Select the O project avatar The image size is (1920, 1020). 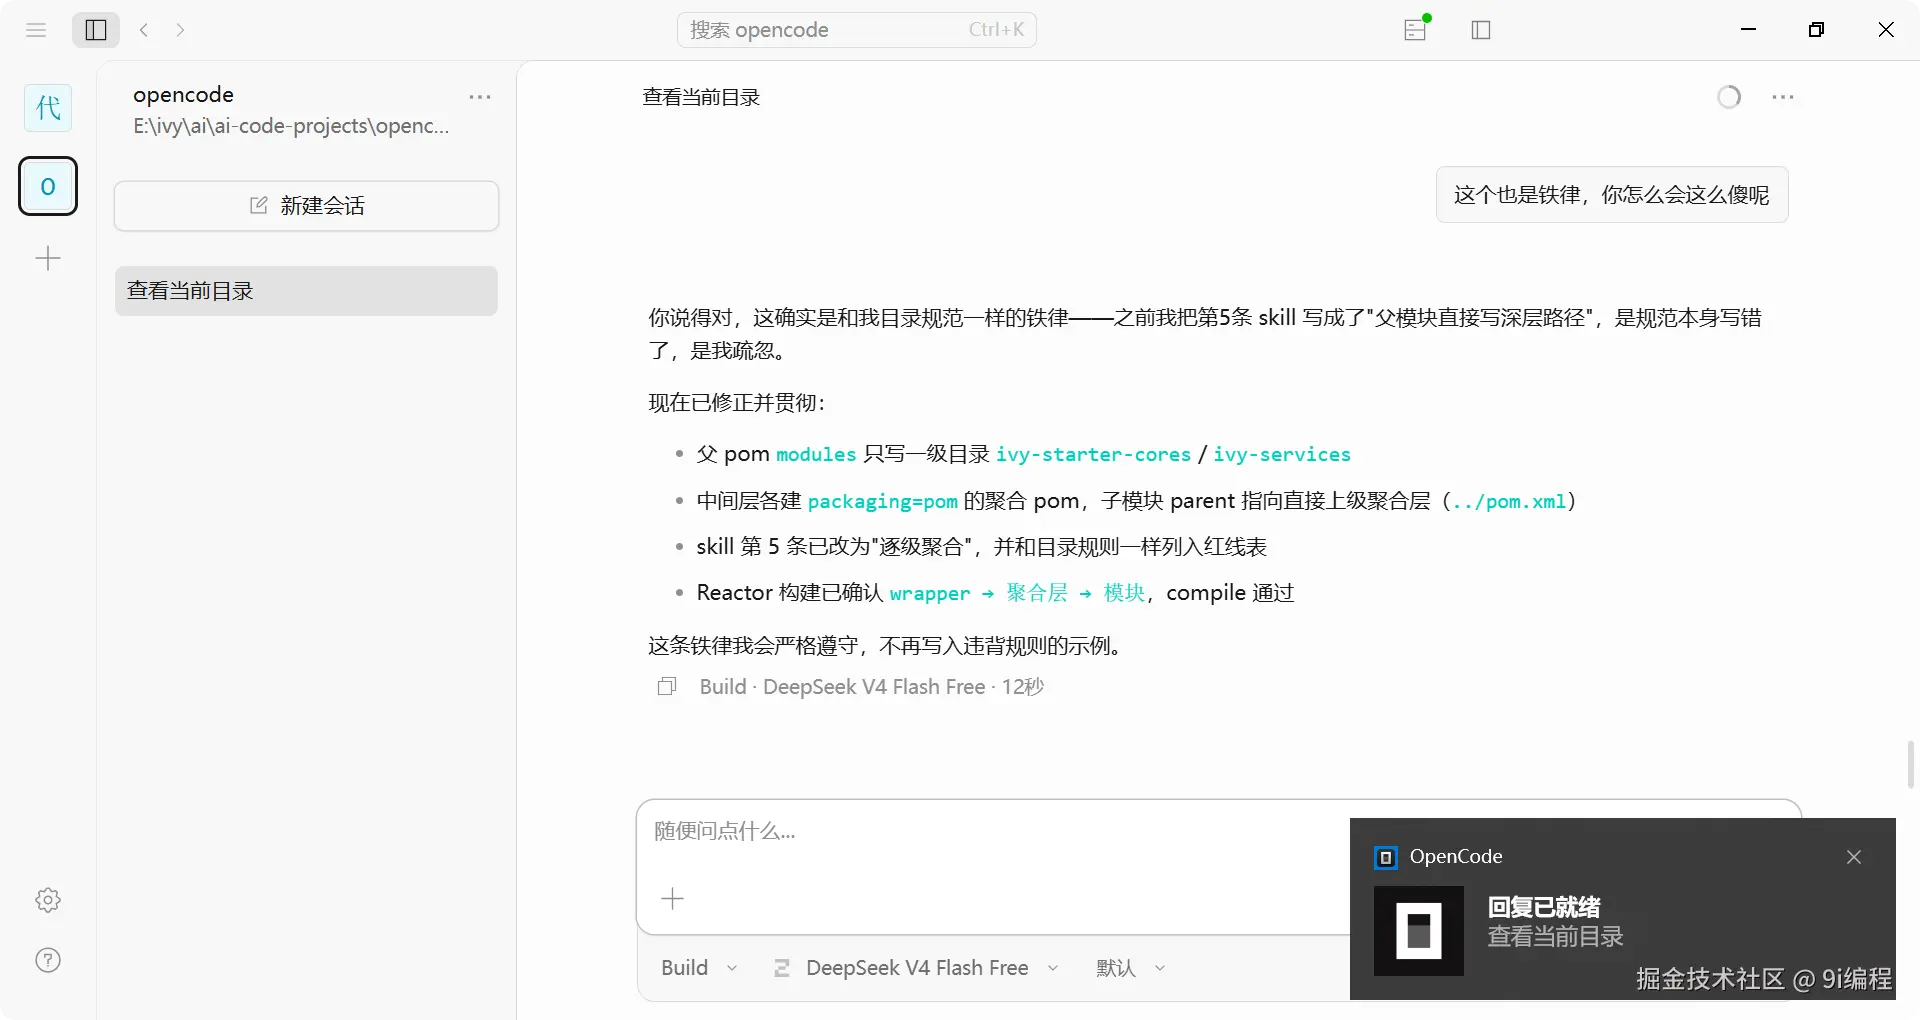point(48,186)
